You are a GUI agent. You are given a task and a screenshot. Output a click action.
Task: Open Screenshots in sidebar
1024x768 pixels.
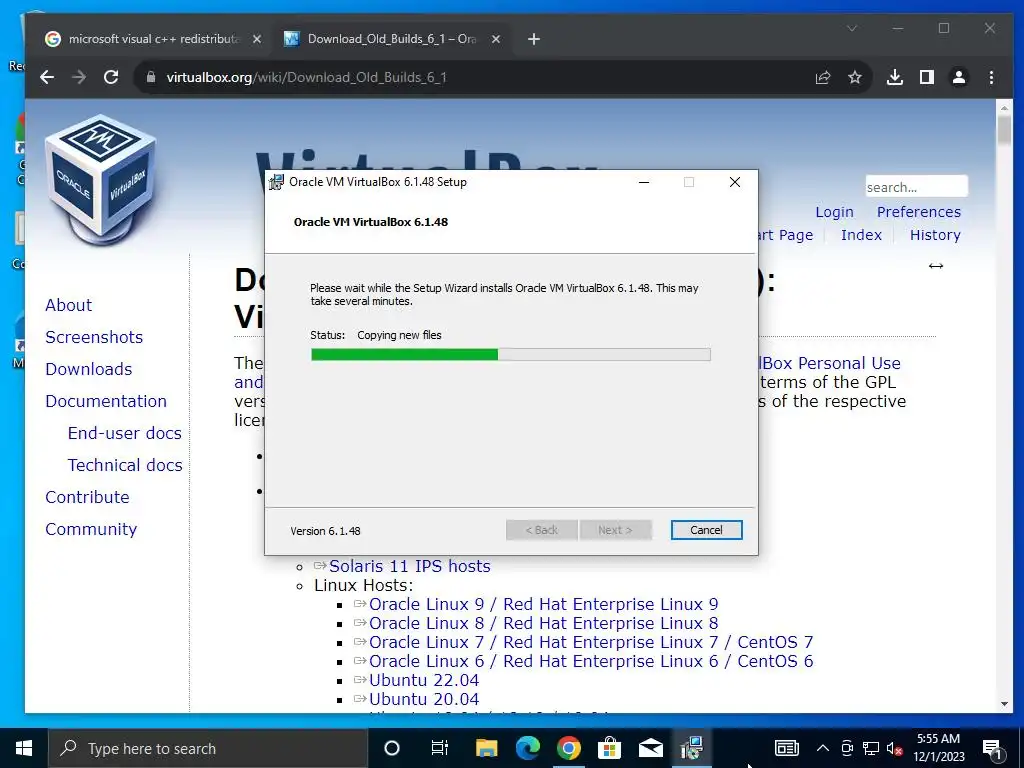pyautogui.click(x=94, y=337)
